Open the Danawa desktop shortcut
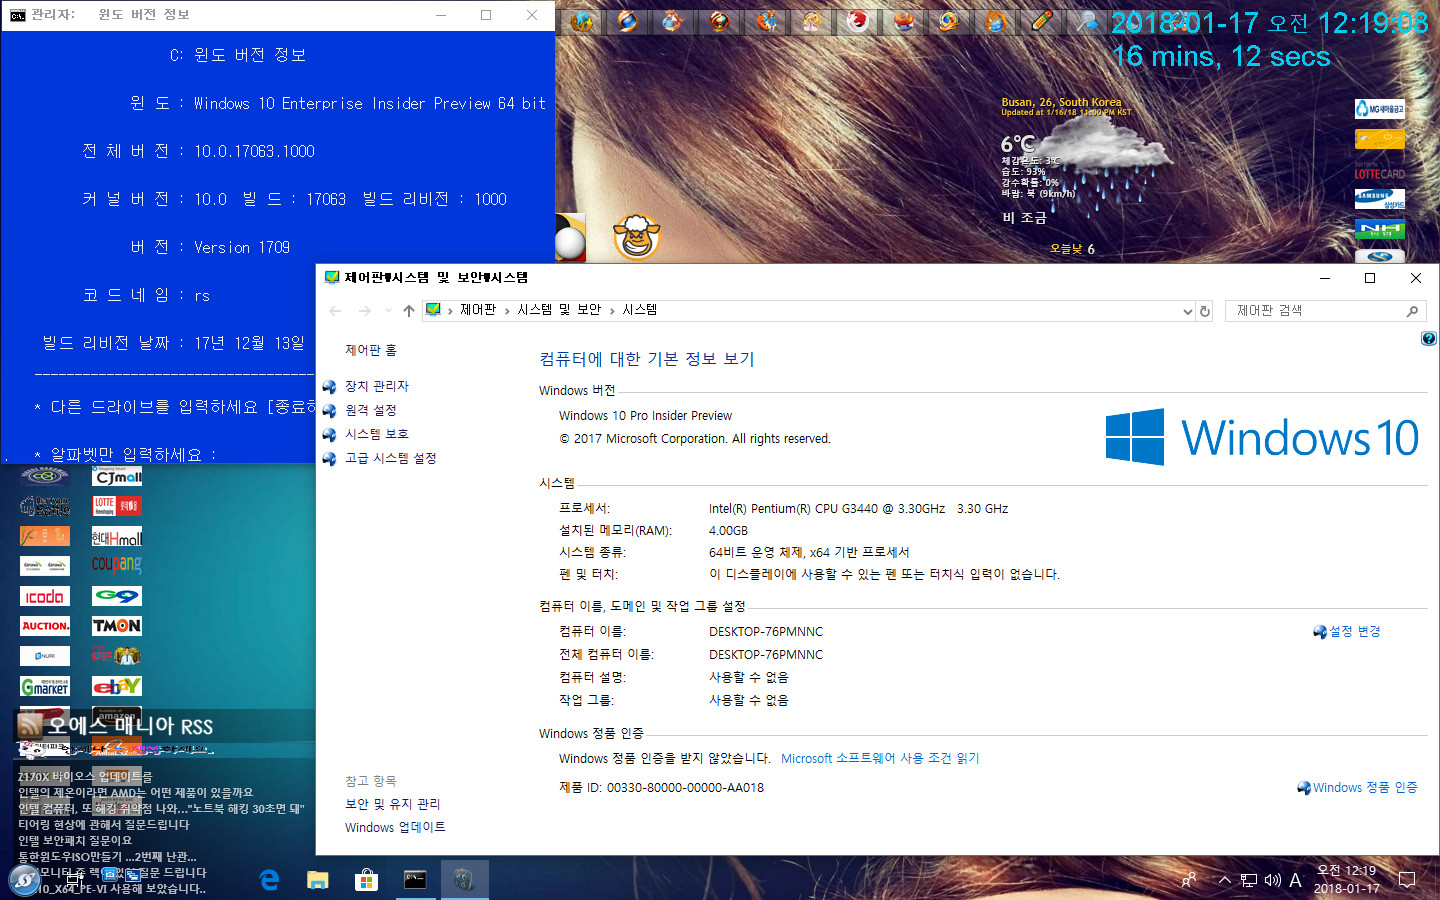 (45, 566)
